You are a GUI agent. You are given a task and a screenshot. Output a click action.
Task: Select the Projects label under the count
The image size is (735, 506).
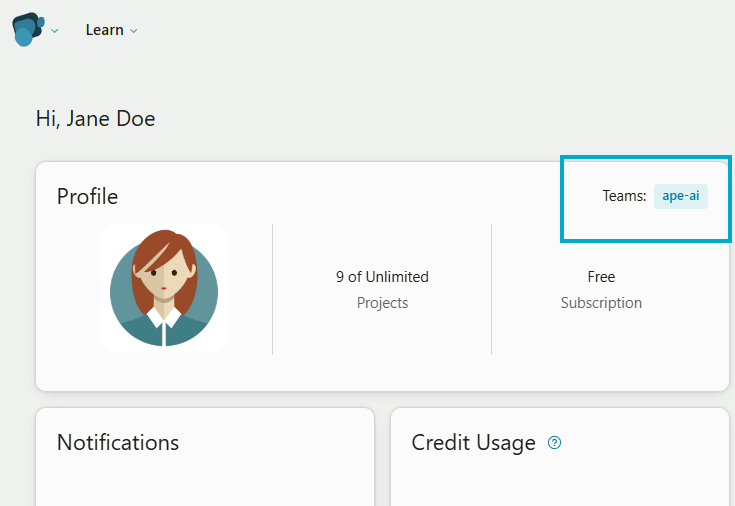click(x=382, y=303)
